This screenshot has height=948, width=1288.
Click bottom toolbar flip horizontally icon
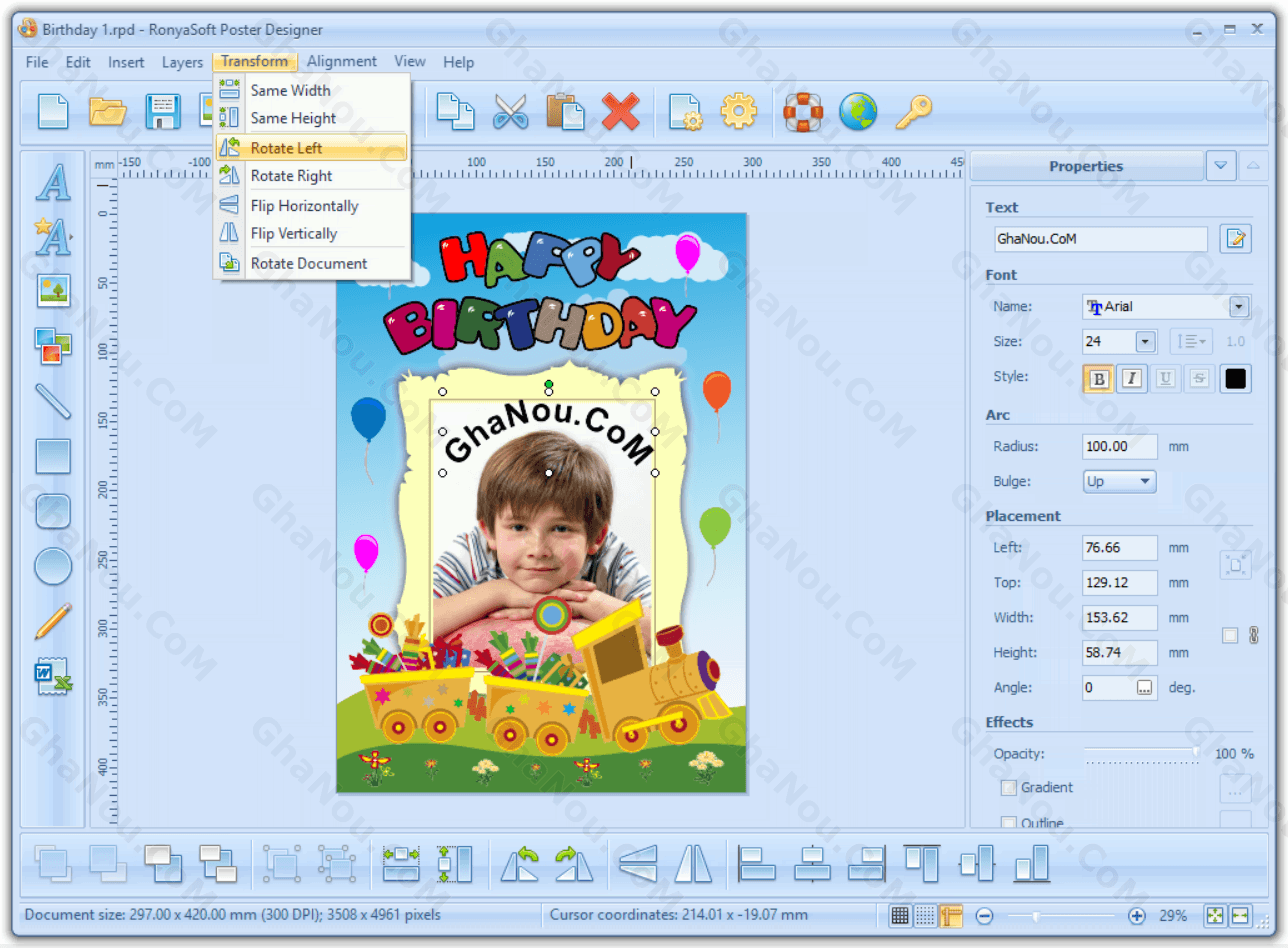tap(638, 863)
